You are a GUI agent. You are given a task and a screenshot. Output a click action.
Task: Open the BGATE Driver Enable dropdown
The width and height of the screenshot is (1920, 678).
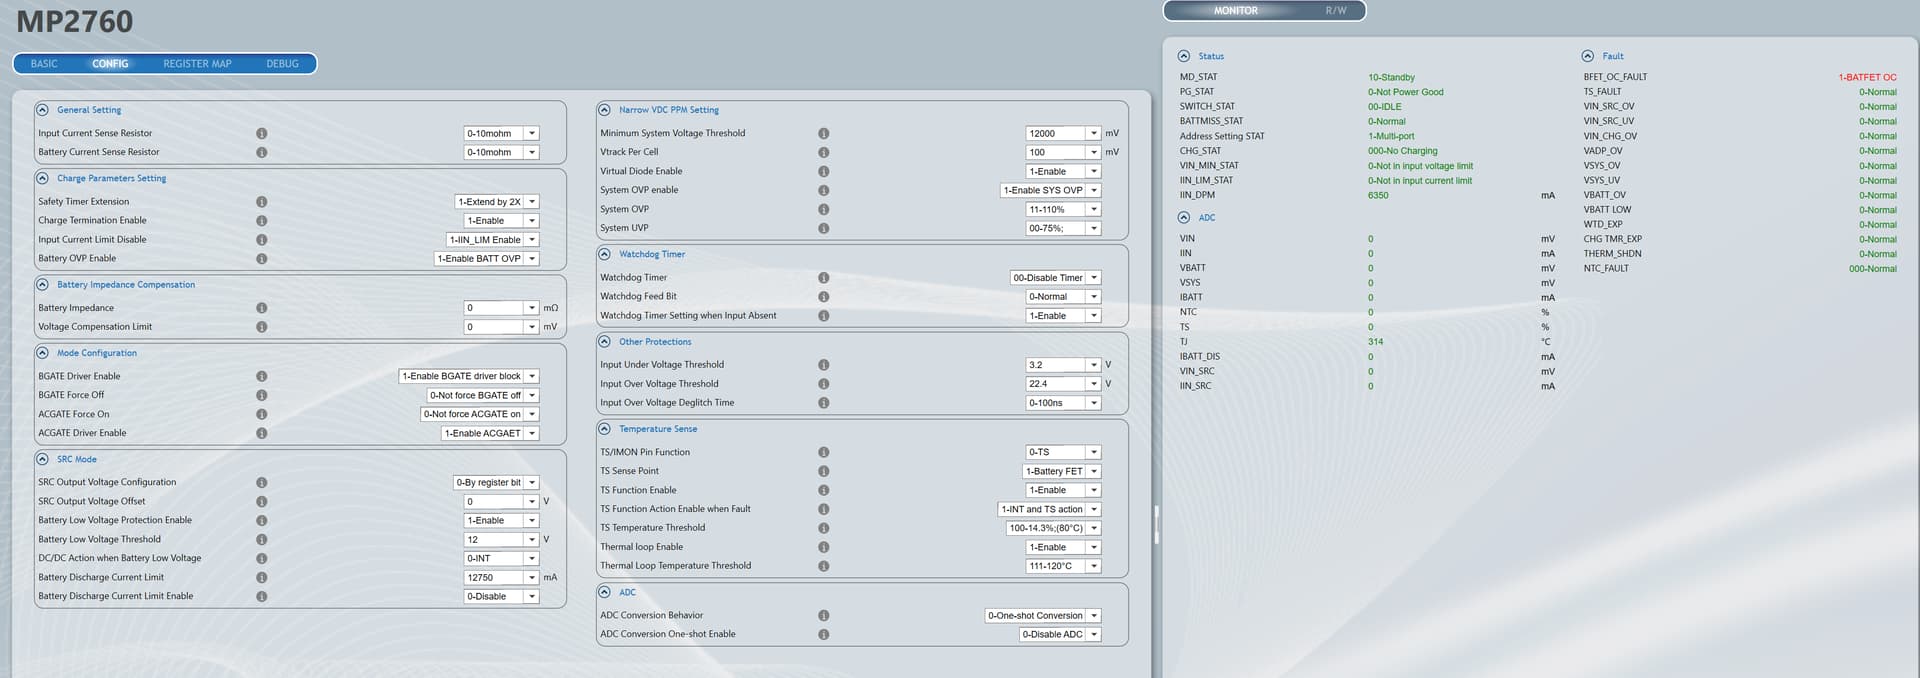pyautogui.click(x=532, y=377)
